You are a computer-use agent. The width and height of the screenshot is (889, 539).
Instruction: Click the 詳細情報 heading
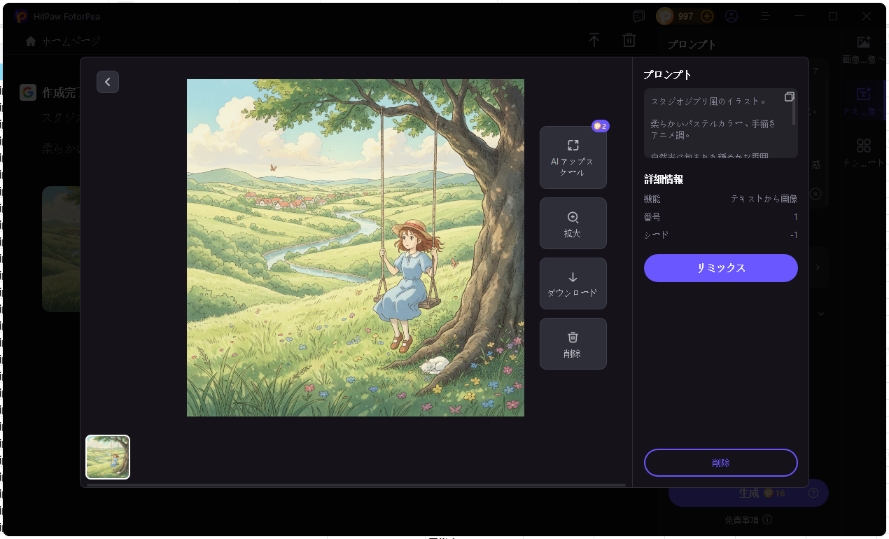663,179
